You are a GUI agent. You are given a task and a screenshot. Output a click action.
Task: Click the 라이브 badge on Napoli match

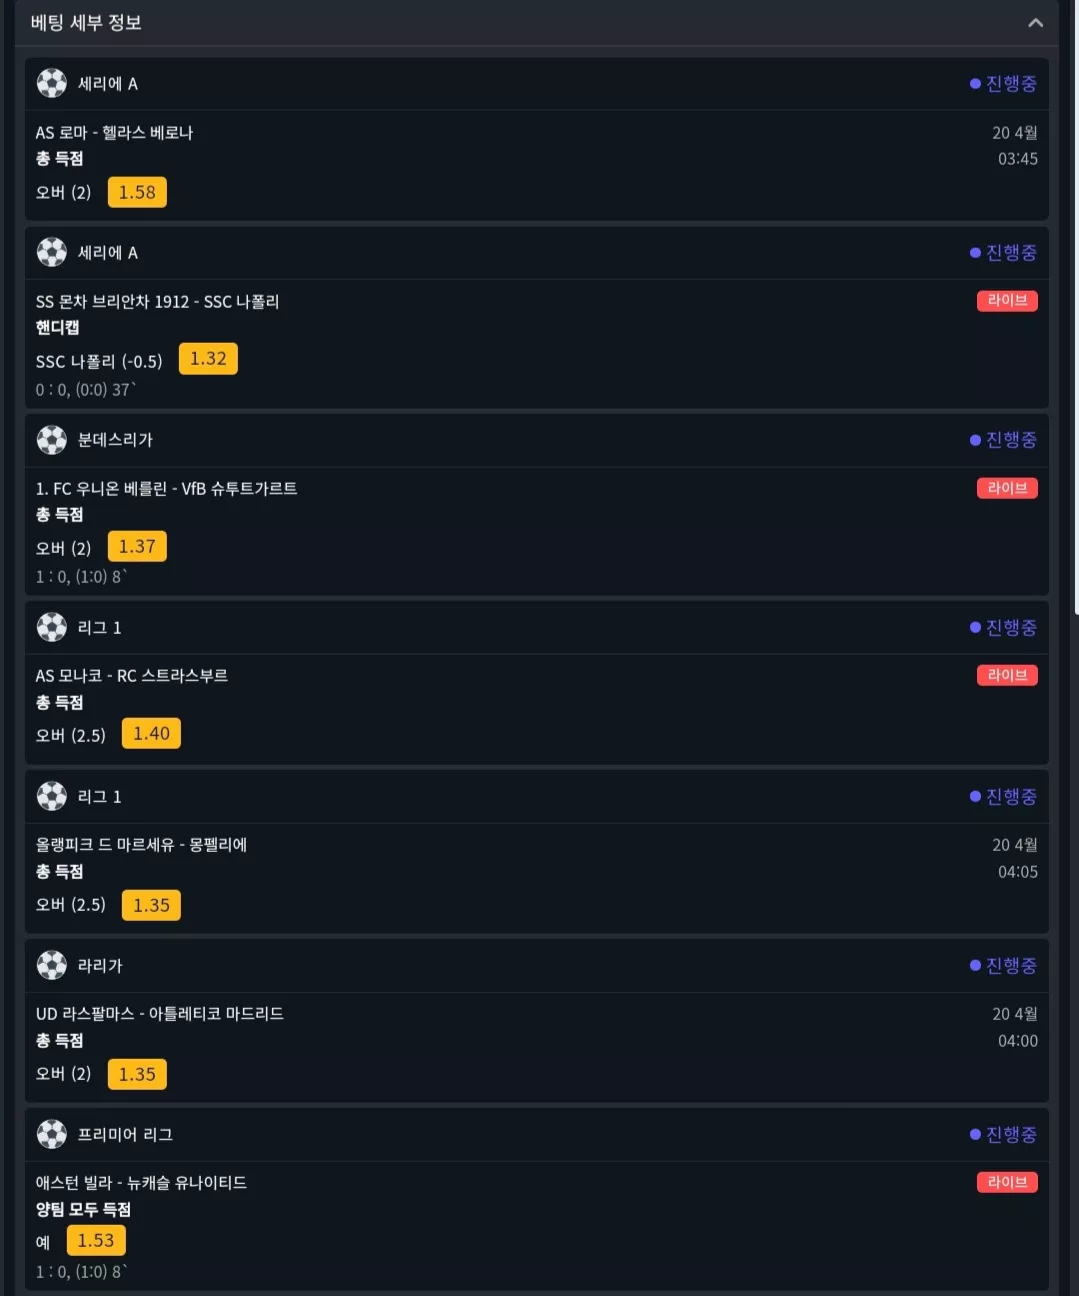tap(1007, 300)
